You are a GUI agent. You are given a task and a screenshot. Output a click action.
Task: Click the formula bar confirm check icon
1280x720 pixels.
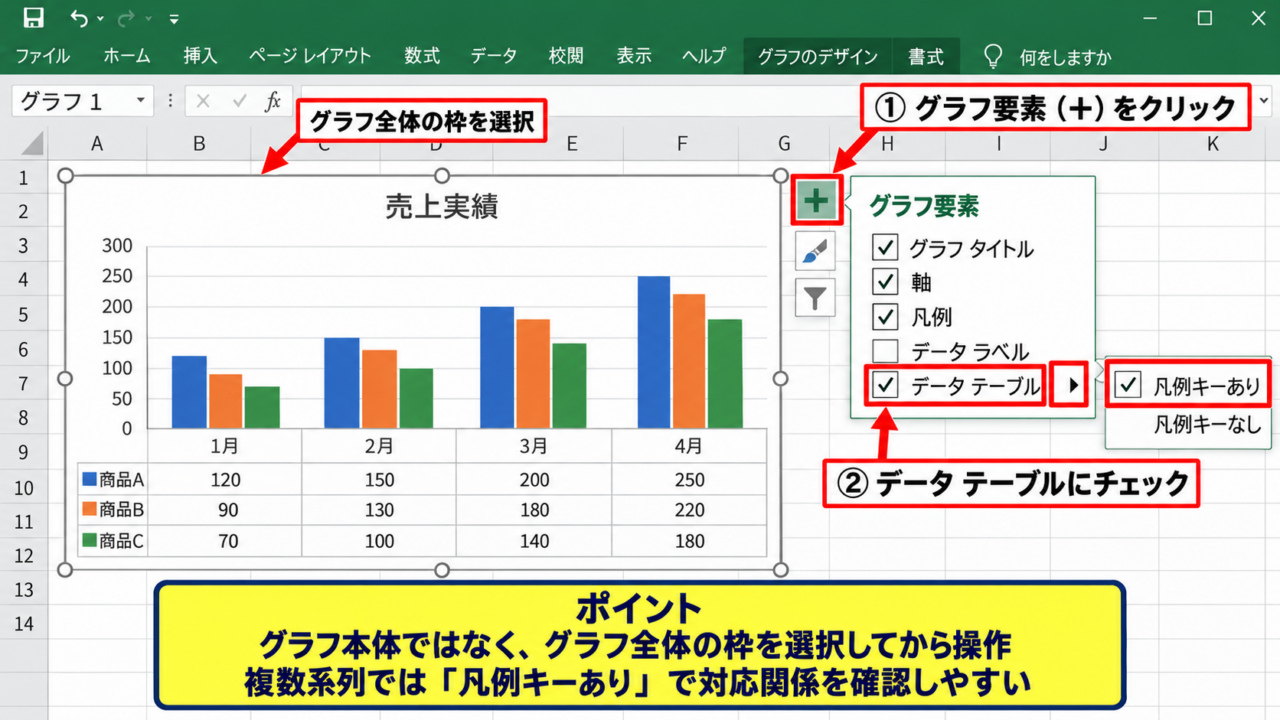click(239, 101)
